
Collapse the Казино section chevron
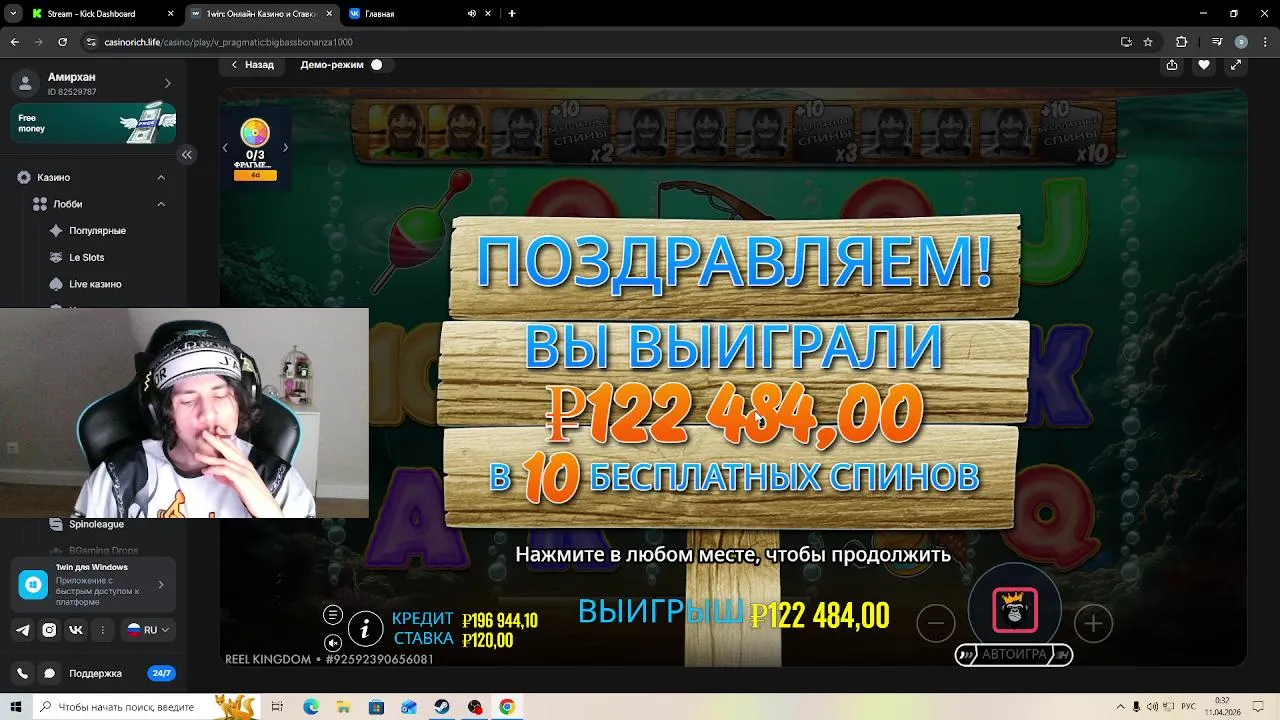pos(161,177)
